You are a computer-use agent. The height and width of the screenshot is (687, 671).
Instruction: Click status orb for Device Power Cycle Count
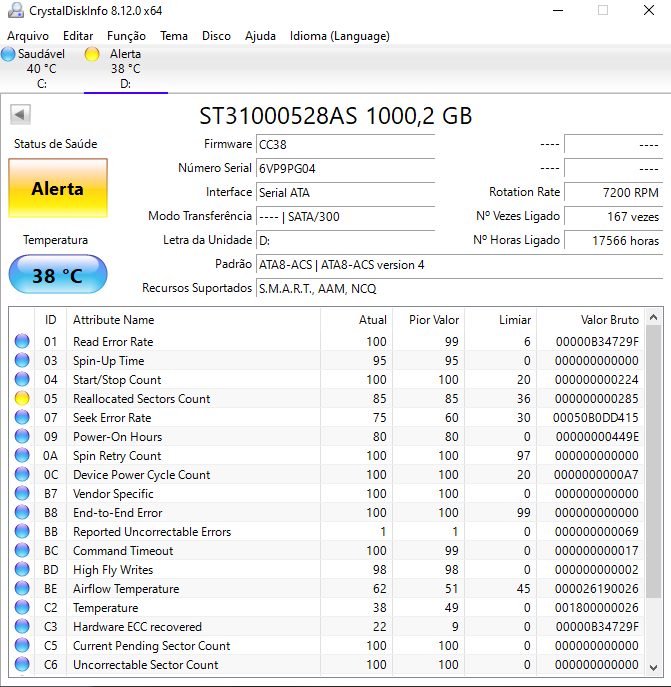pos(22,474)
